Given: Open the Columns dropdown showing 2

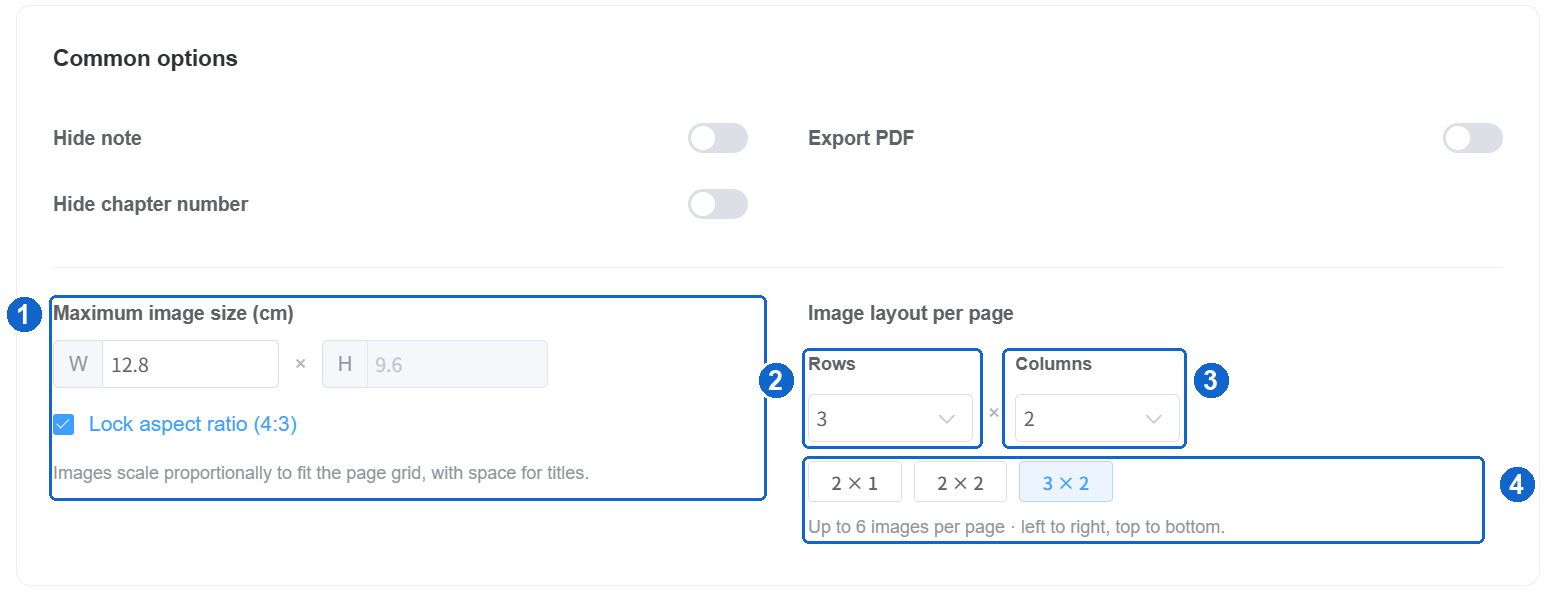Looking at the screenshot, I should pos(1097,419).
